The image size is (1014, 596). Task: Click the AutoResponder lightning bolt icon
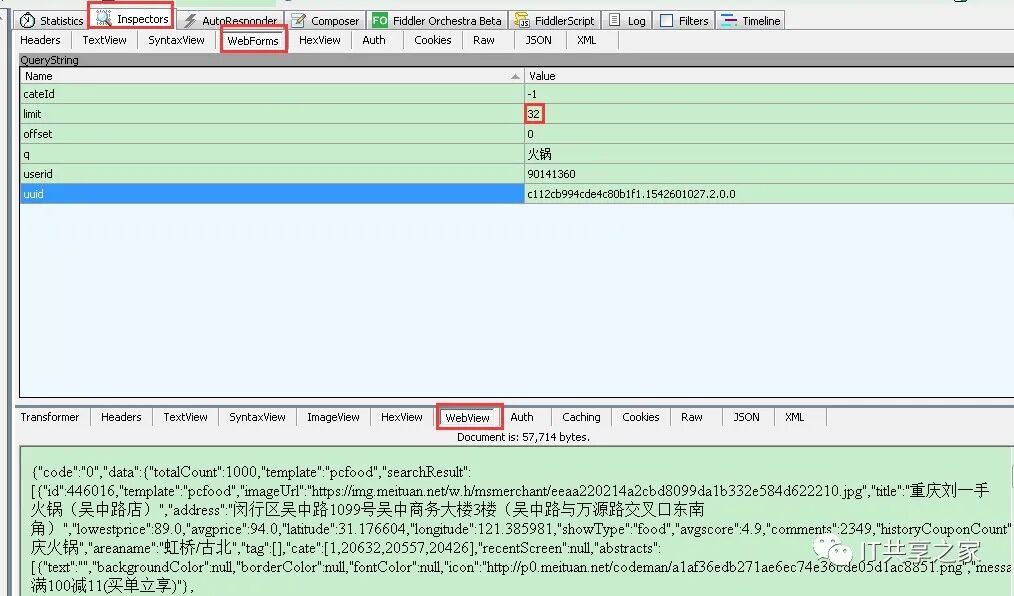190,21
